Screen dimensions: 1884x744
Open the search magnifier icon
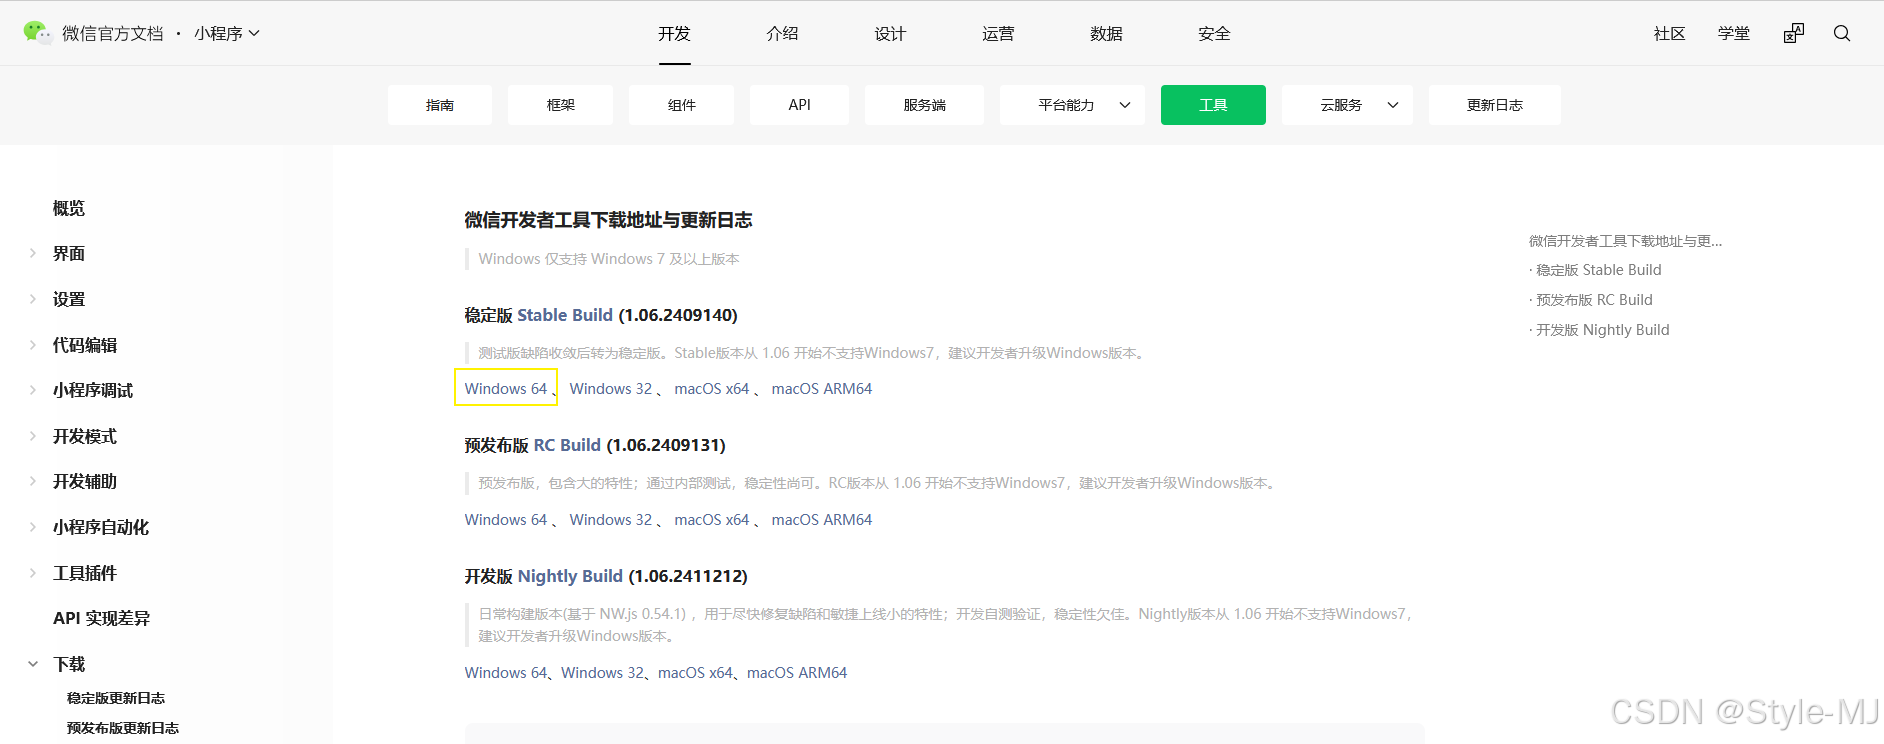coord(1842,33)
